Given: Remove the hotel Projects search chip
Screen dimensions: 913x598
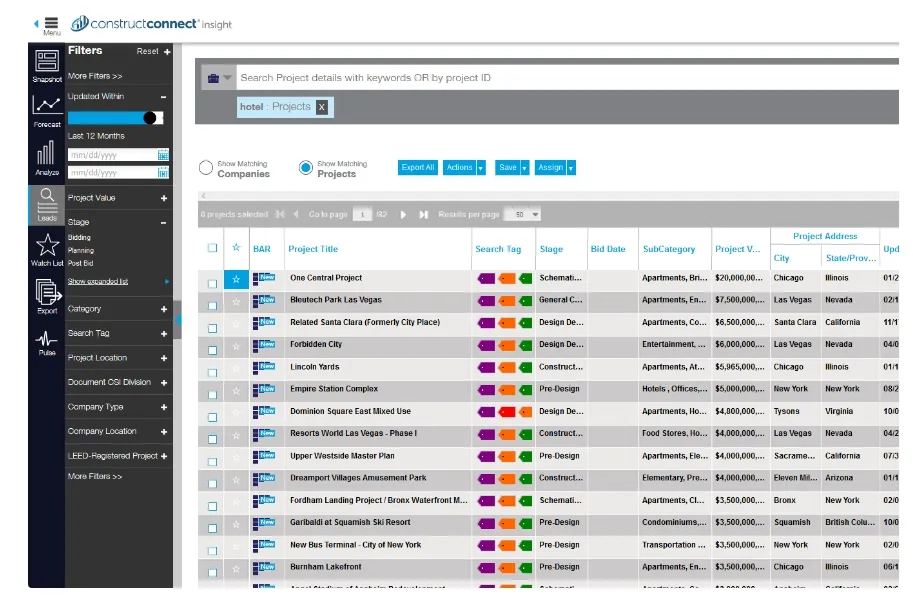Looking at the screenshot, I should point(321,107).
